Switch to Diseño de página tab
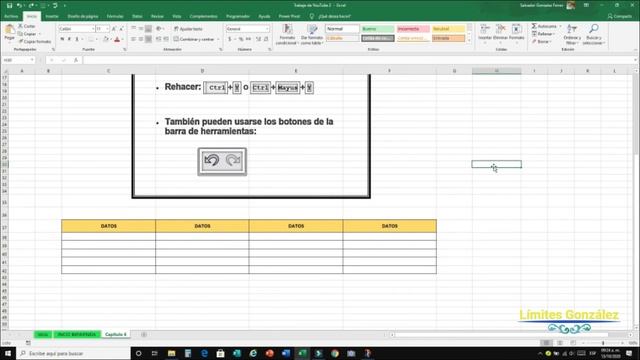This screenshot has width=640, height=360. tap(83, 16)
